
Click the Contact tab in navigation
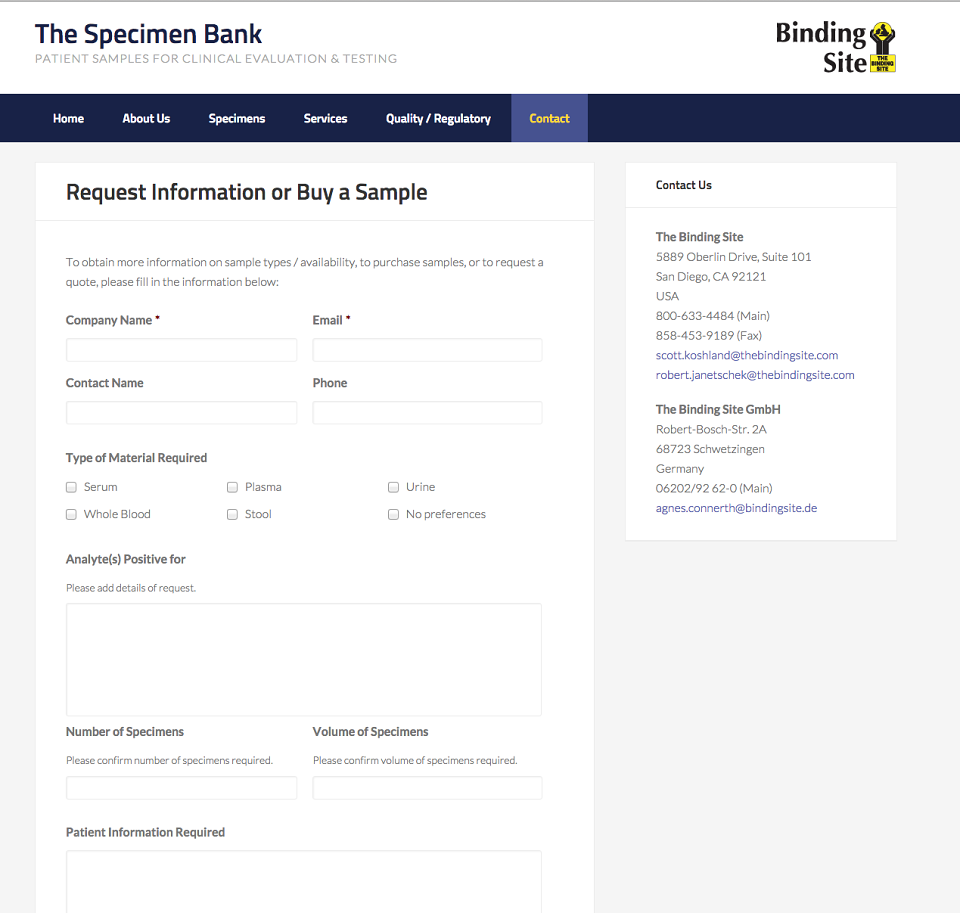(549, 118)
